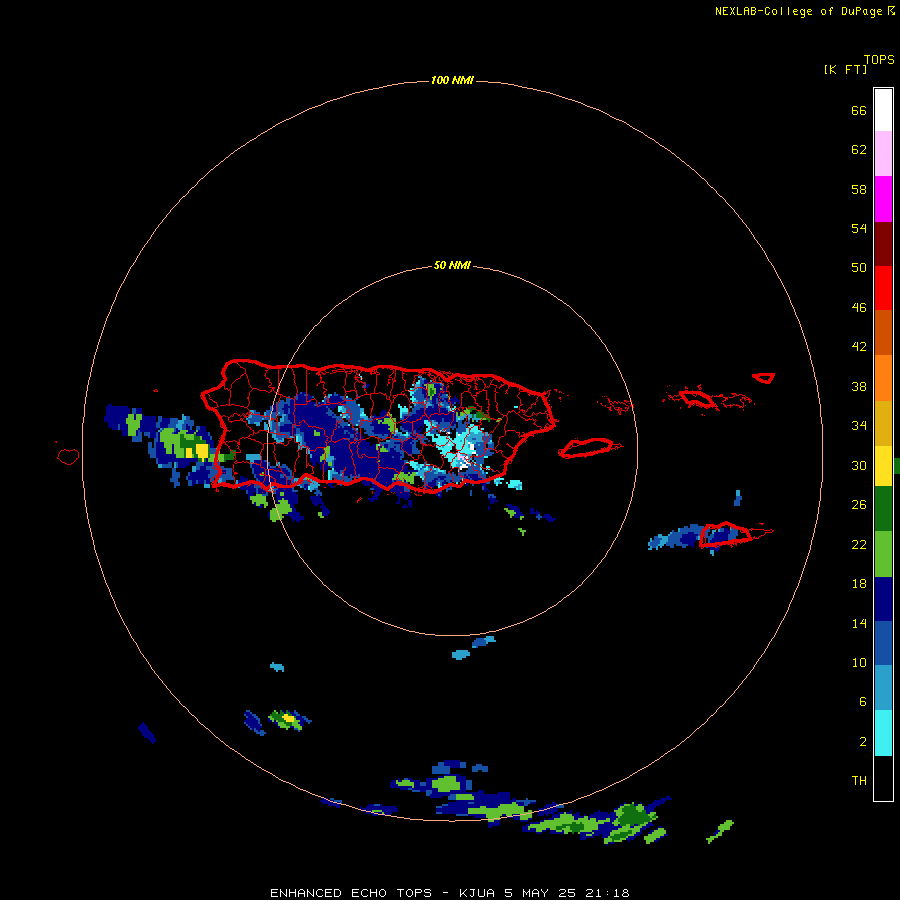The image size is (900, 900).
Task: Select the cyan legend swatch
Action: [883, 733]
